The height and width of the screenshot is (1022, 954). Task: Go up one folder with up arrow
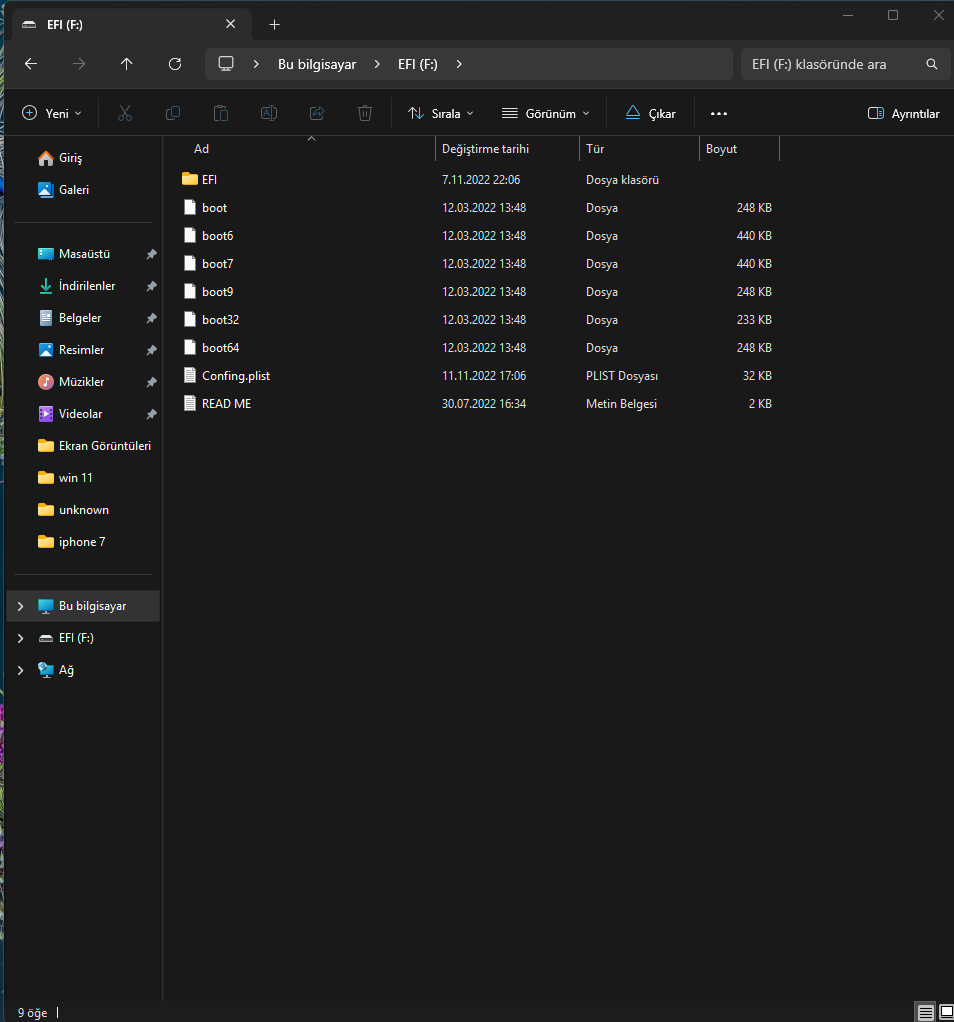[126, 64]
